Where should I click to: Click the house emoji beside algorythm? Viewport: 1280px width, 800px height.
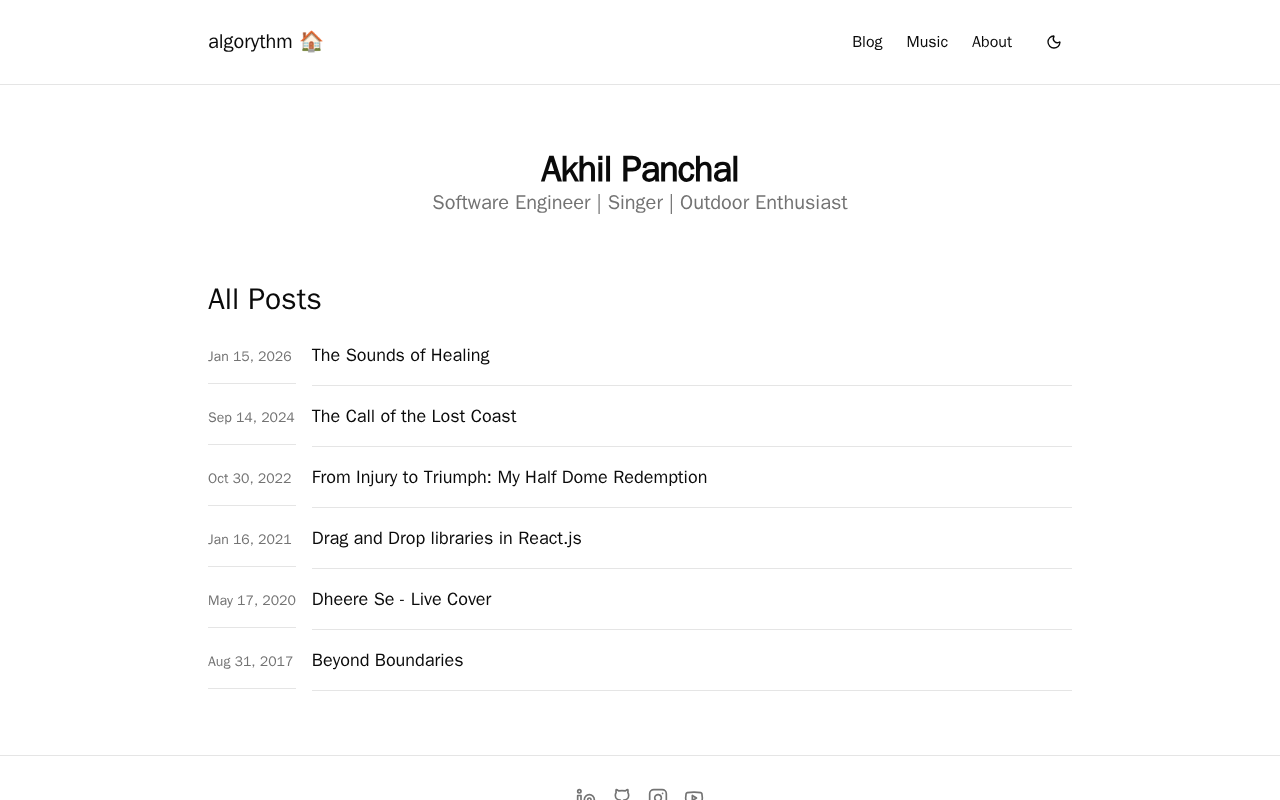click(311, 41)
